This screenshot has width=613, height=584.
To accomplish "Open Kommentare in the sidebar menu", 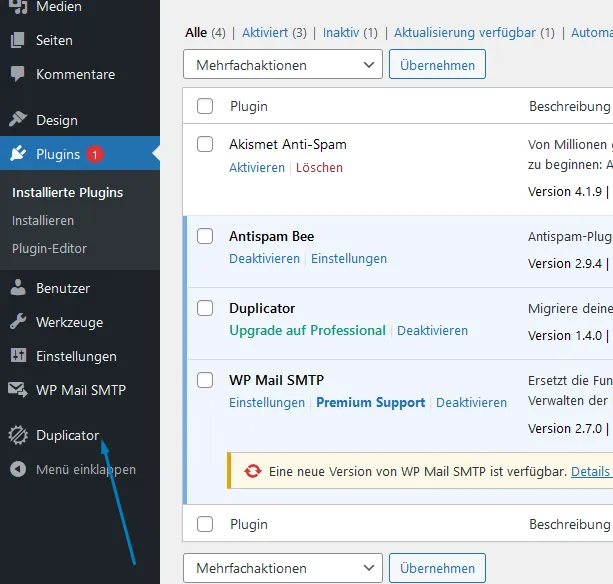I will [75, 74].
